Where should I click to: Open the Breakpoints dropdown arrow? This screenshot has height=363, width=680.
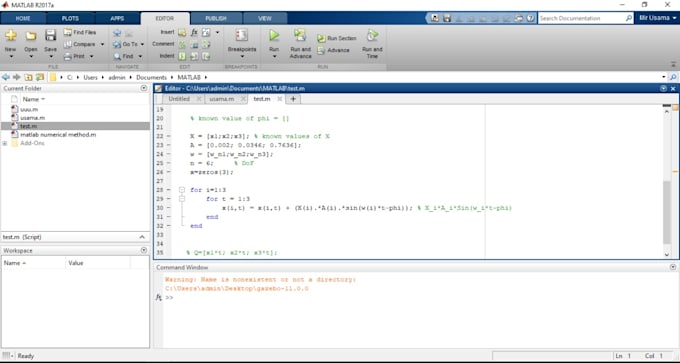pyautogui.click(x=242, y=57)
